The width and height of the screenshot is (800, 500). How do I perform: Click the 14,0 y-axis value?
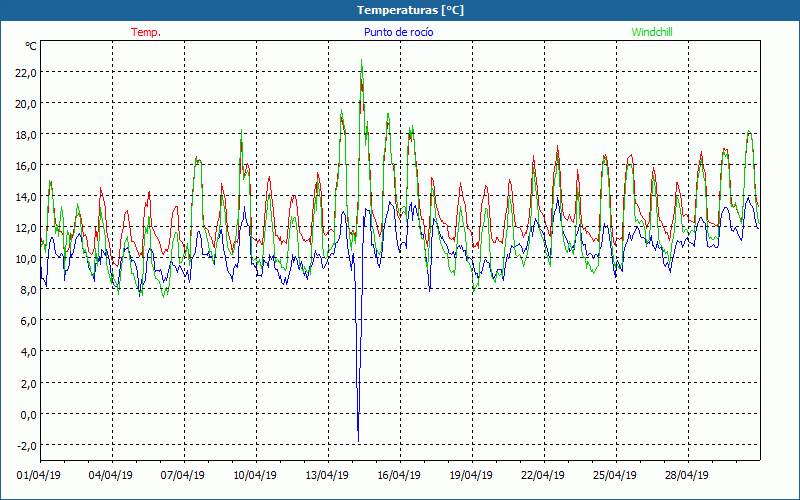tap(27, 197)
